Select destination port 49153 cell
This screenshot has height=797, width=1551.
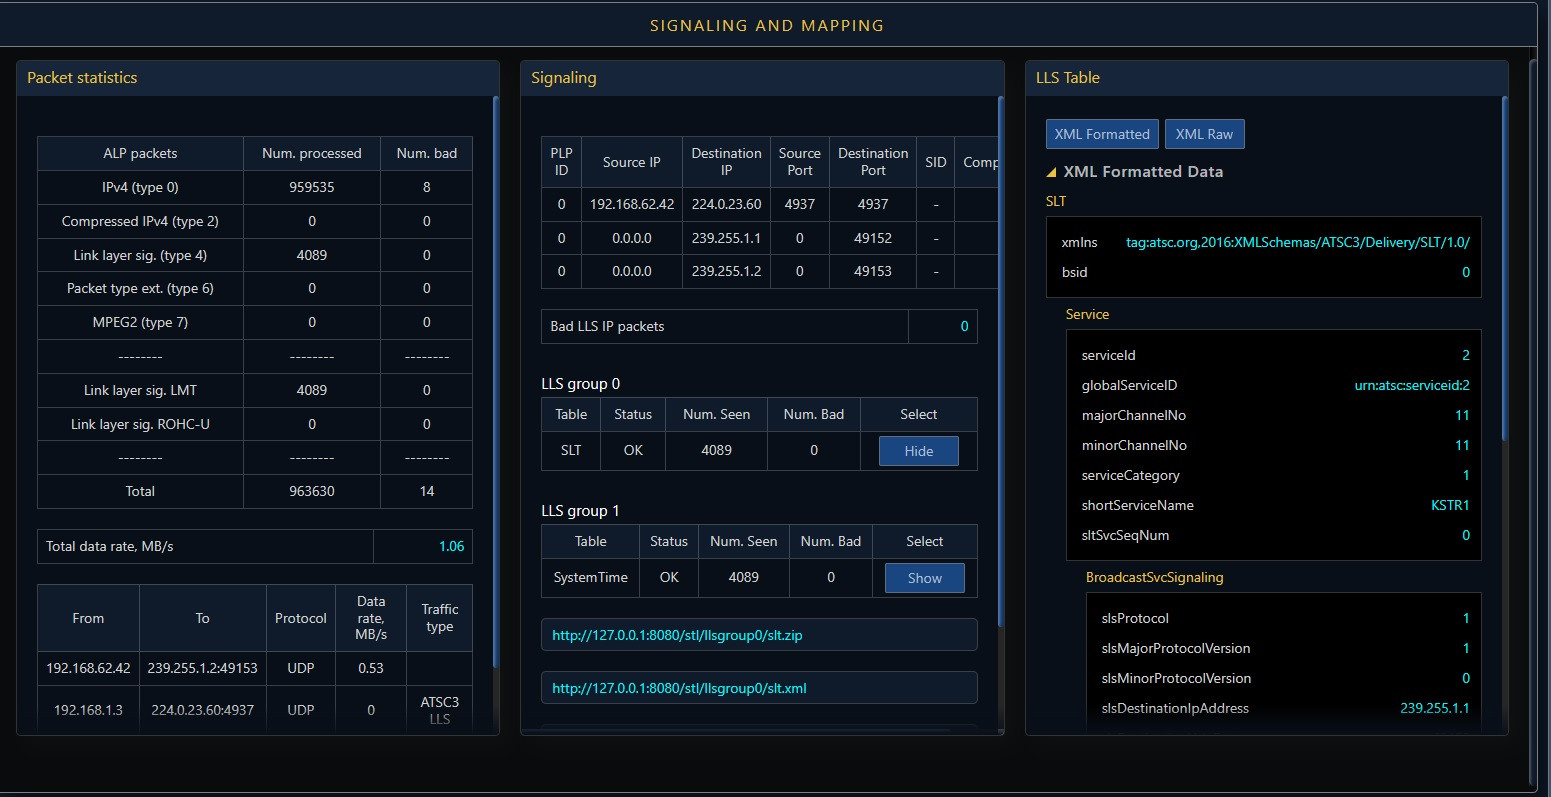pyautogui.click(x=873, y=271)
